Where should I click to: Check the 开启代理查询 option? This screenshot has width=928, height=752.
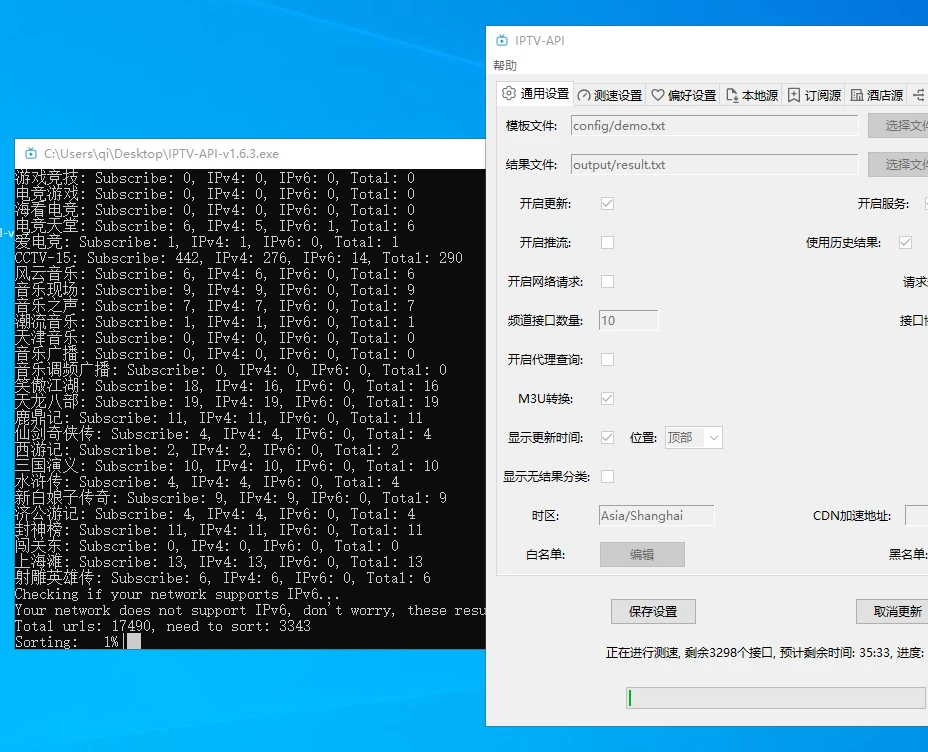pos(607,359)
